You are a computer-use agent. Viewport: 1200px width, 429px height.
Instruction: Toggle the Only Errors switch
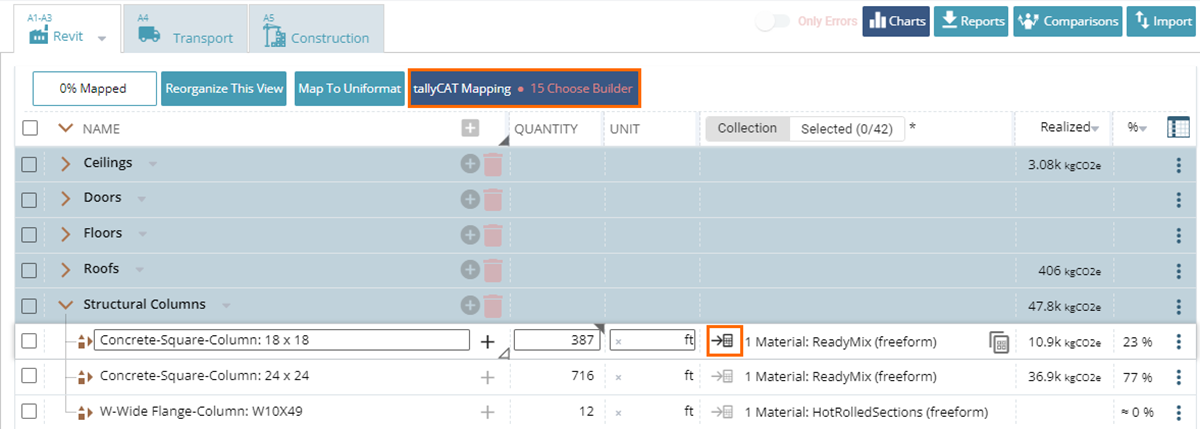pos(772,22)
